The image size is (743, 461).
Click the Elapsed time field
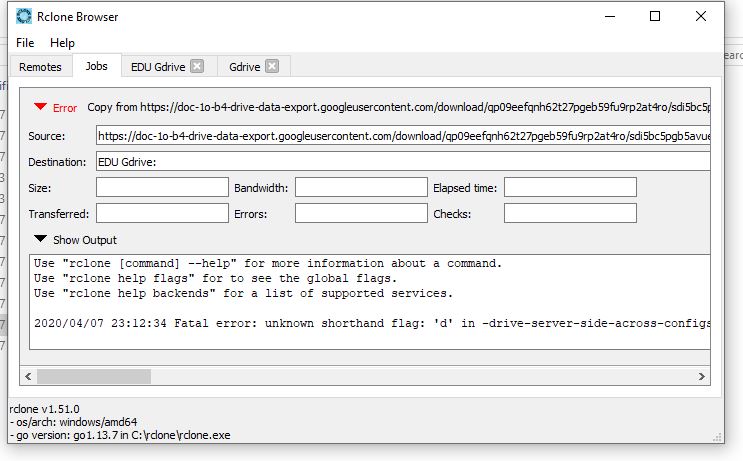(570, 188)
